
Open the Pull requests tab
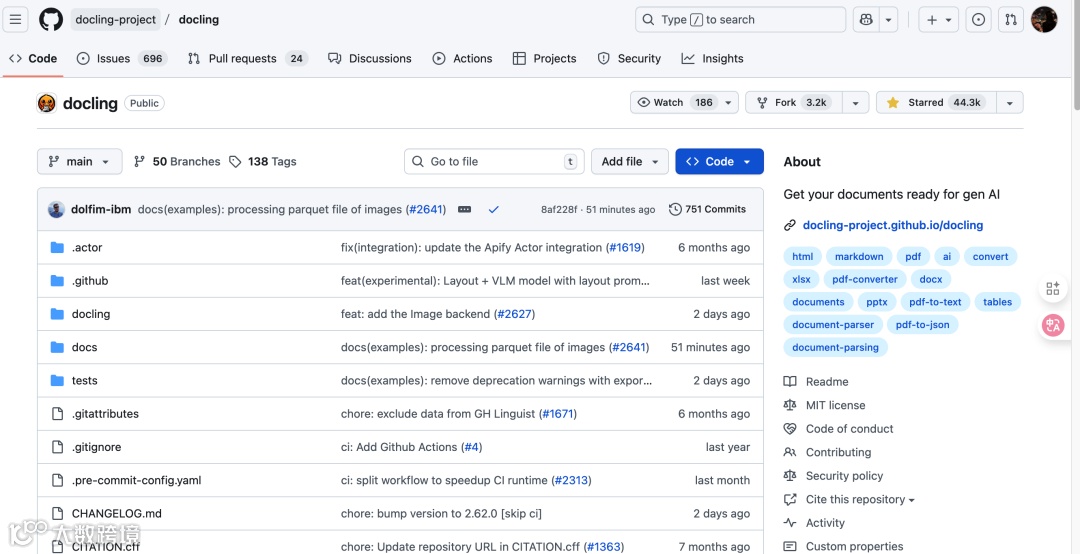[x=247, y=59]
